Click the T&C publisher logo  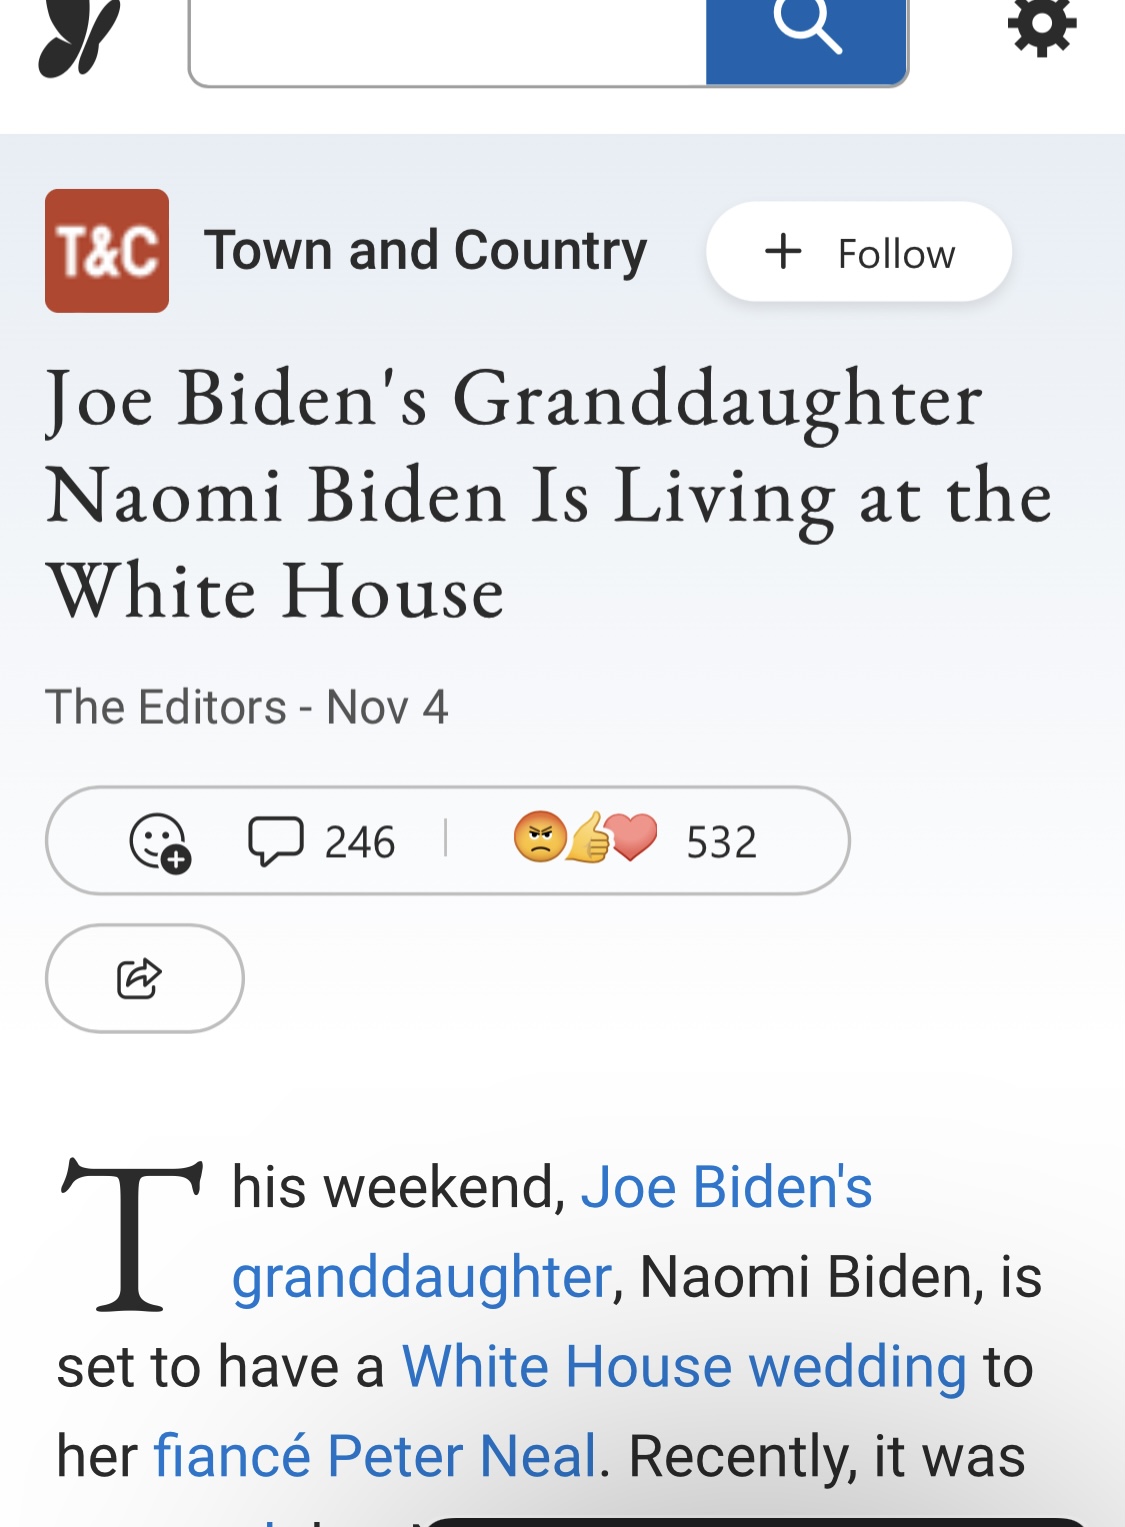tap(107, 251)
